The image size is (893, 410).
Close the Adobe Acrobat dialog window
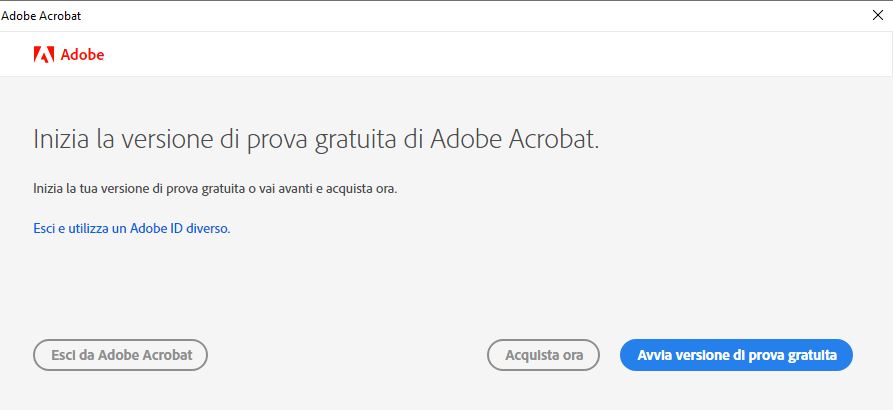pos(878,15)
